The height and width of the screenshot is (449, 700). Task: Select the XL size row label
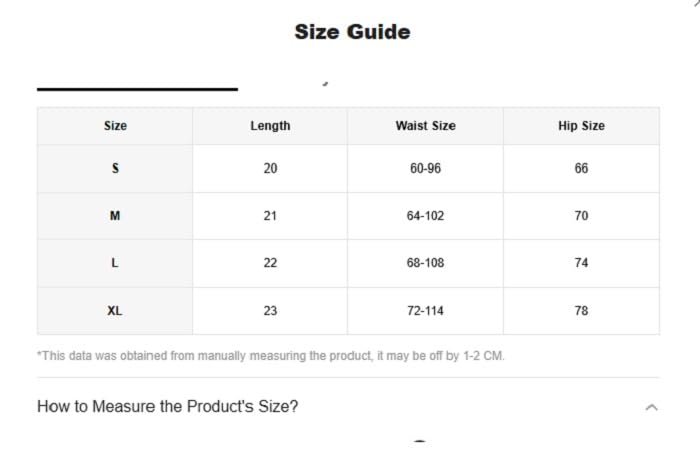coord(115,311)
